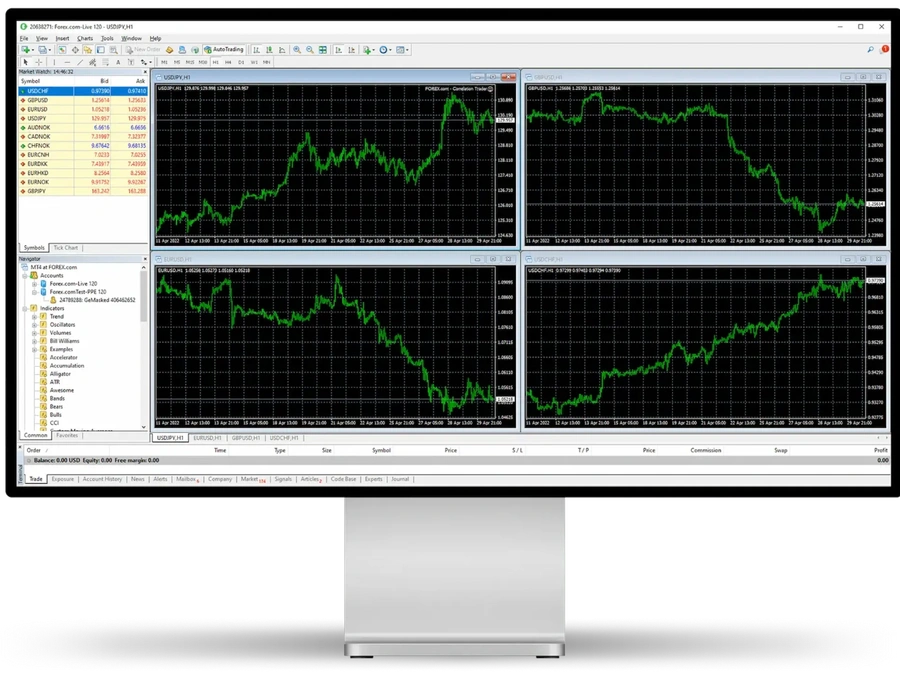Viewport: 900px width, 673px height.
Task: Open the File menu
Action: point(24,38)
